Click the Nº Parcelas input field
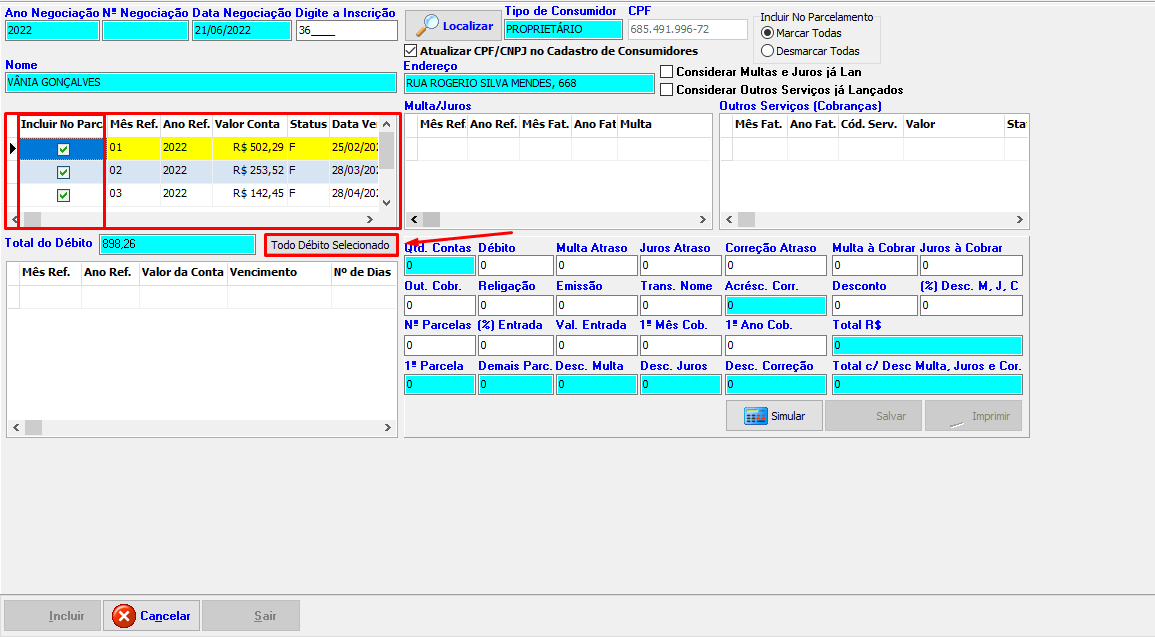1155x637 pixels. tap(439, 345)
